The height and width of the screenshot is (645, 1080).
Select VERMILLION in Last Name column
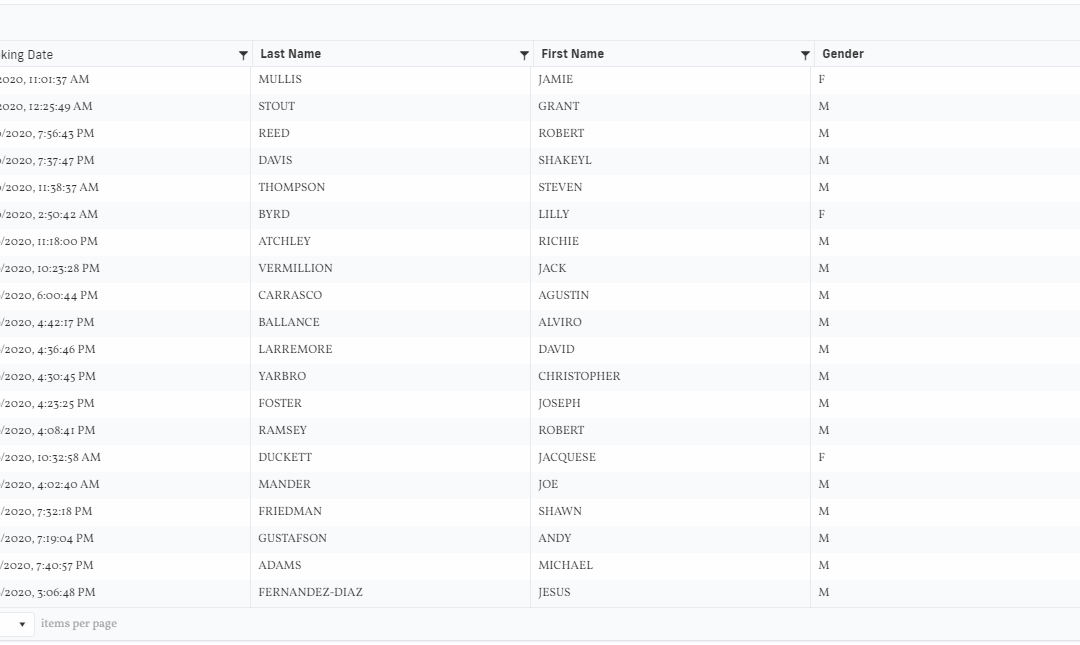[295, 269]
